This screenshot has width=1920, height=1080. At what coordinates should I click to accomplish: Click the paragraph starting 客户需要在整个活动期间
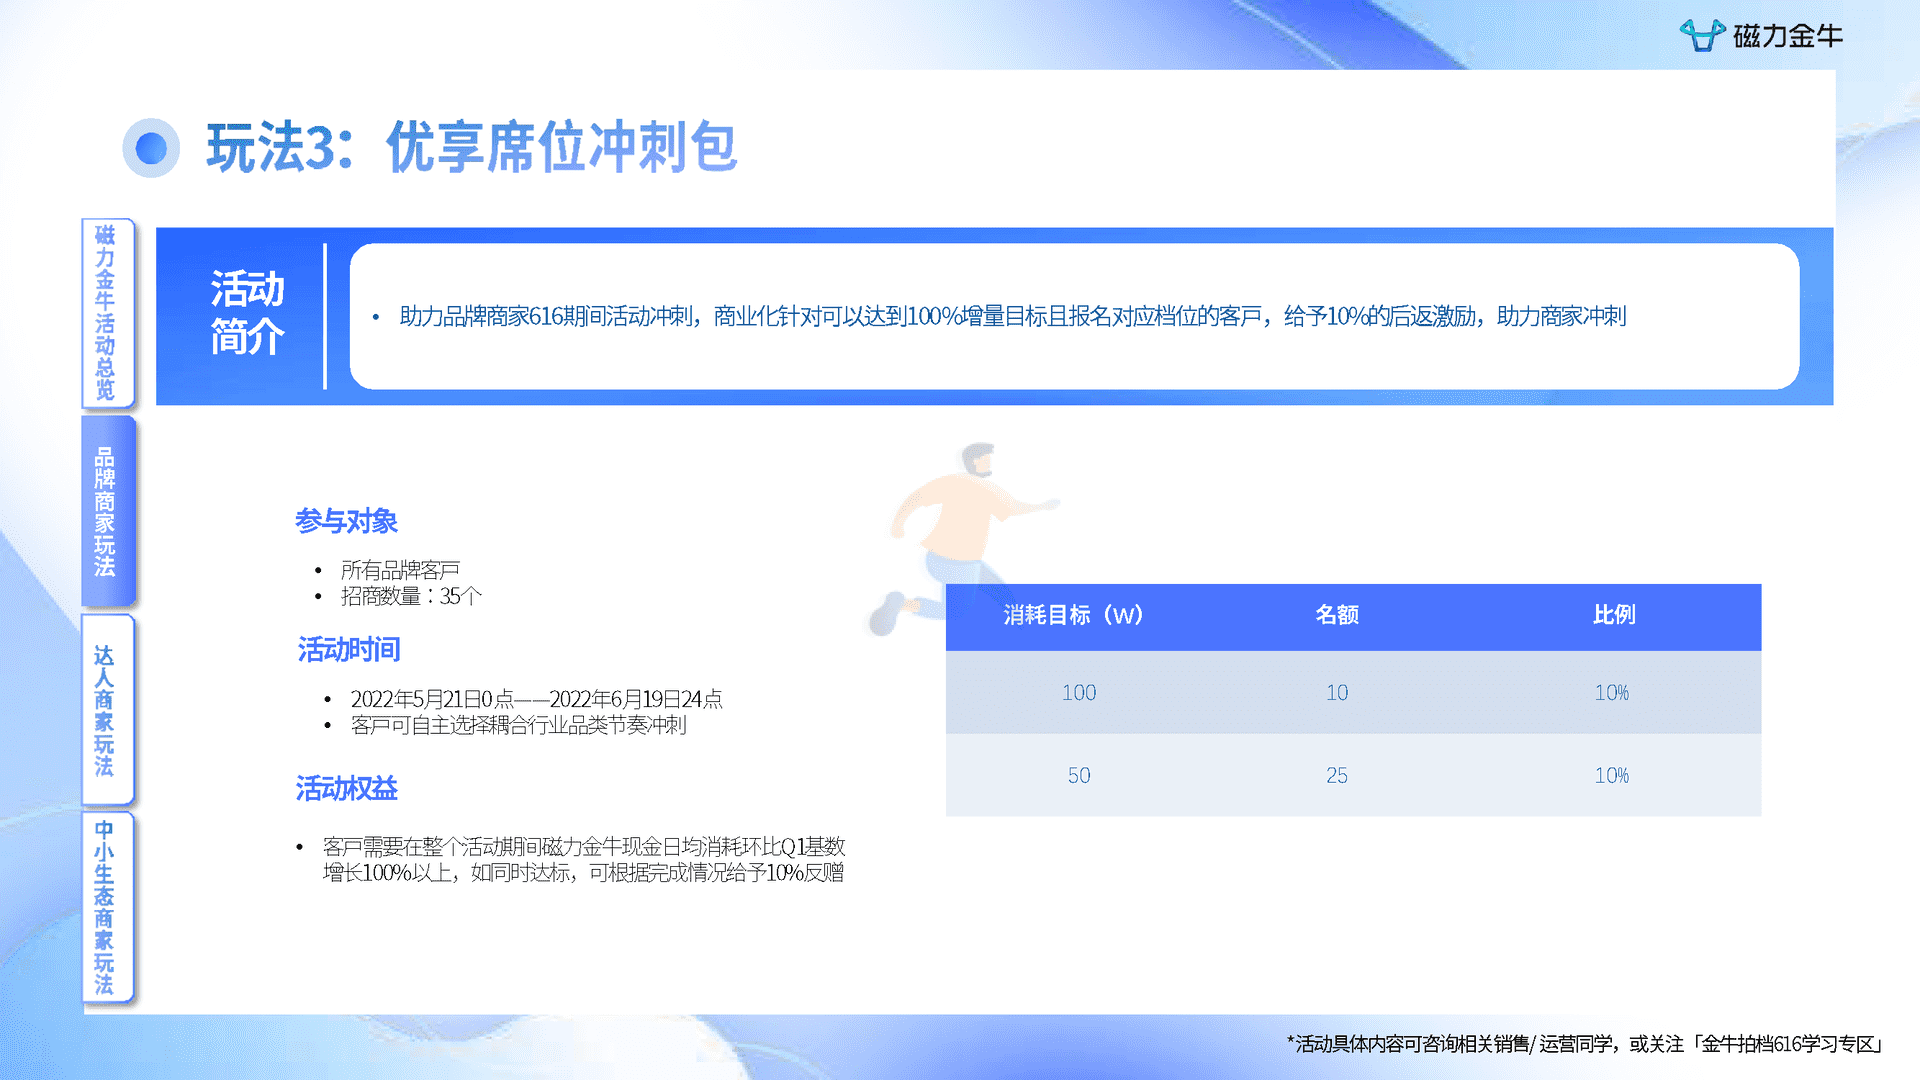click(x=584, y=859)
